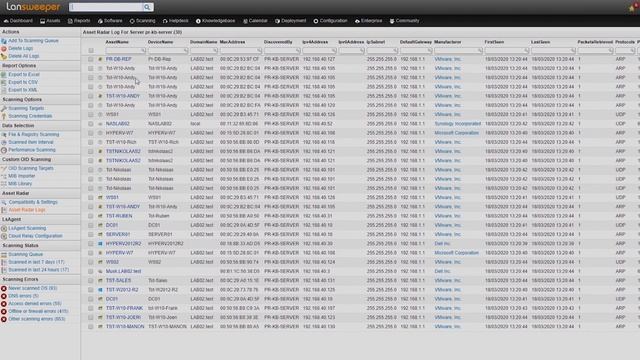Open the Configuration menu
The image size is (640, 360).
331,21
